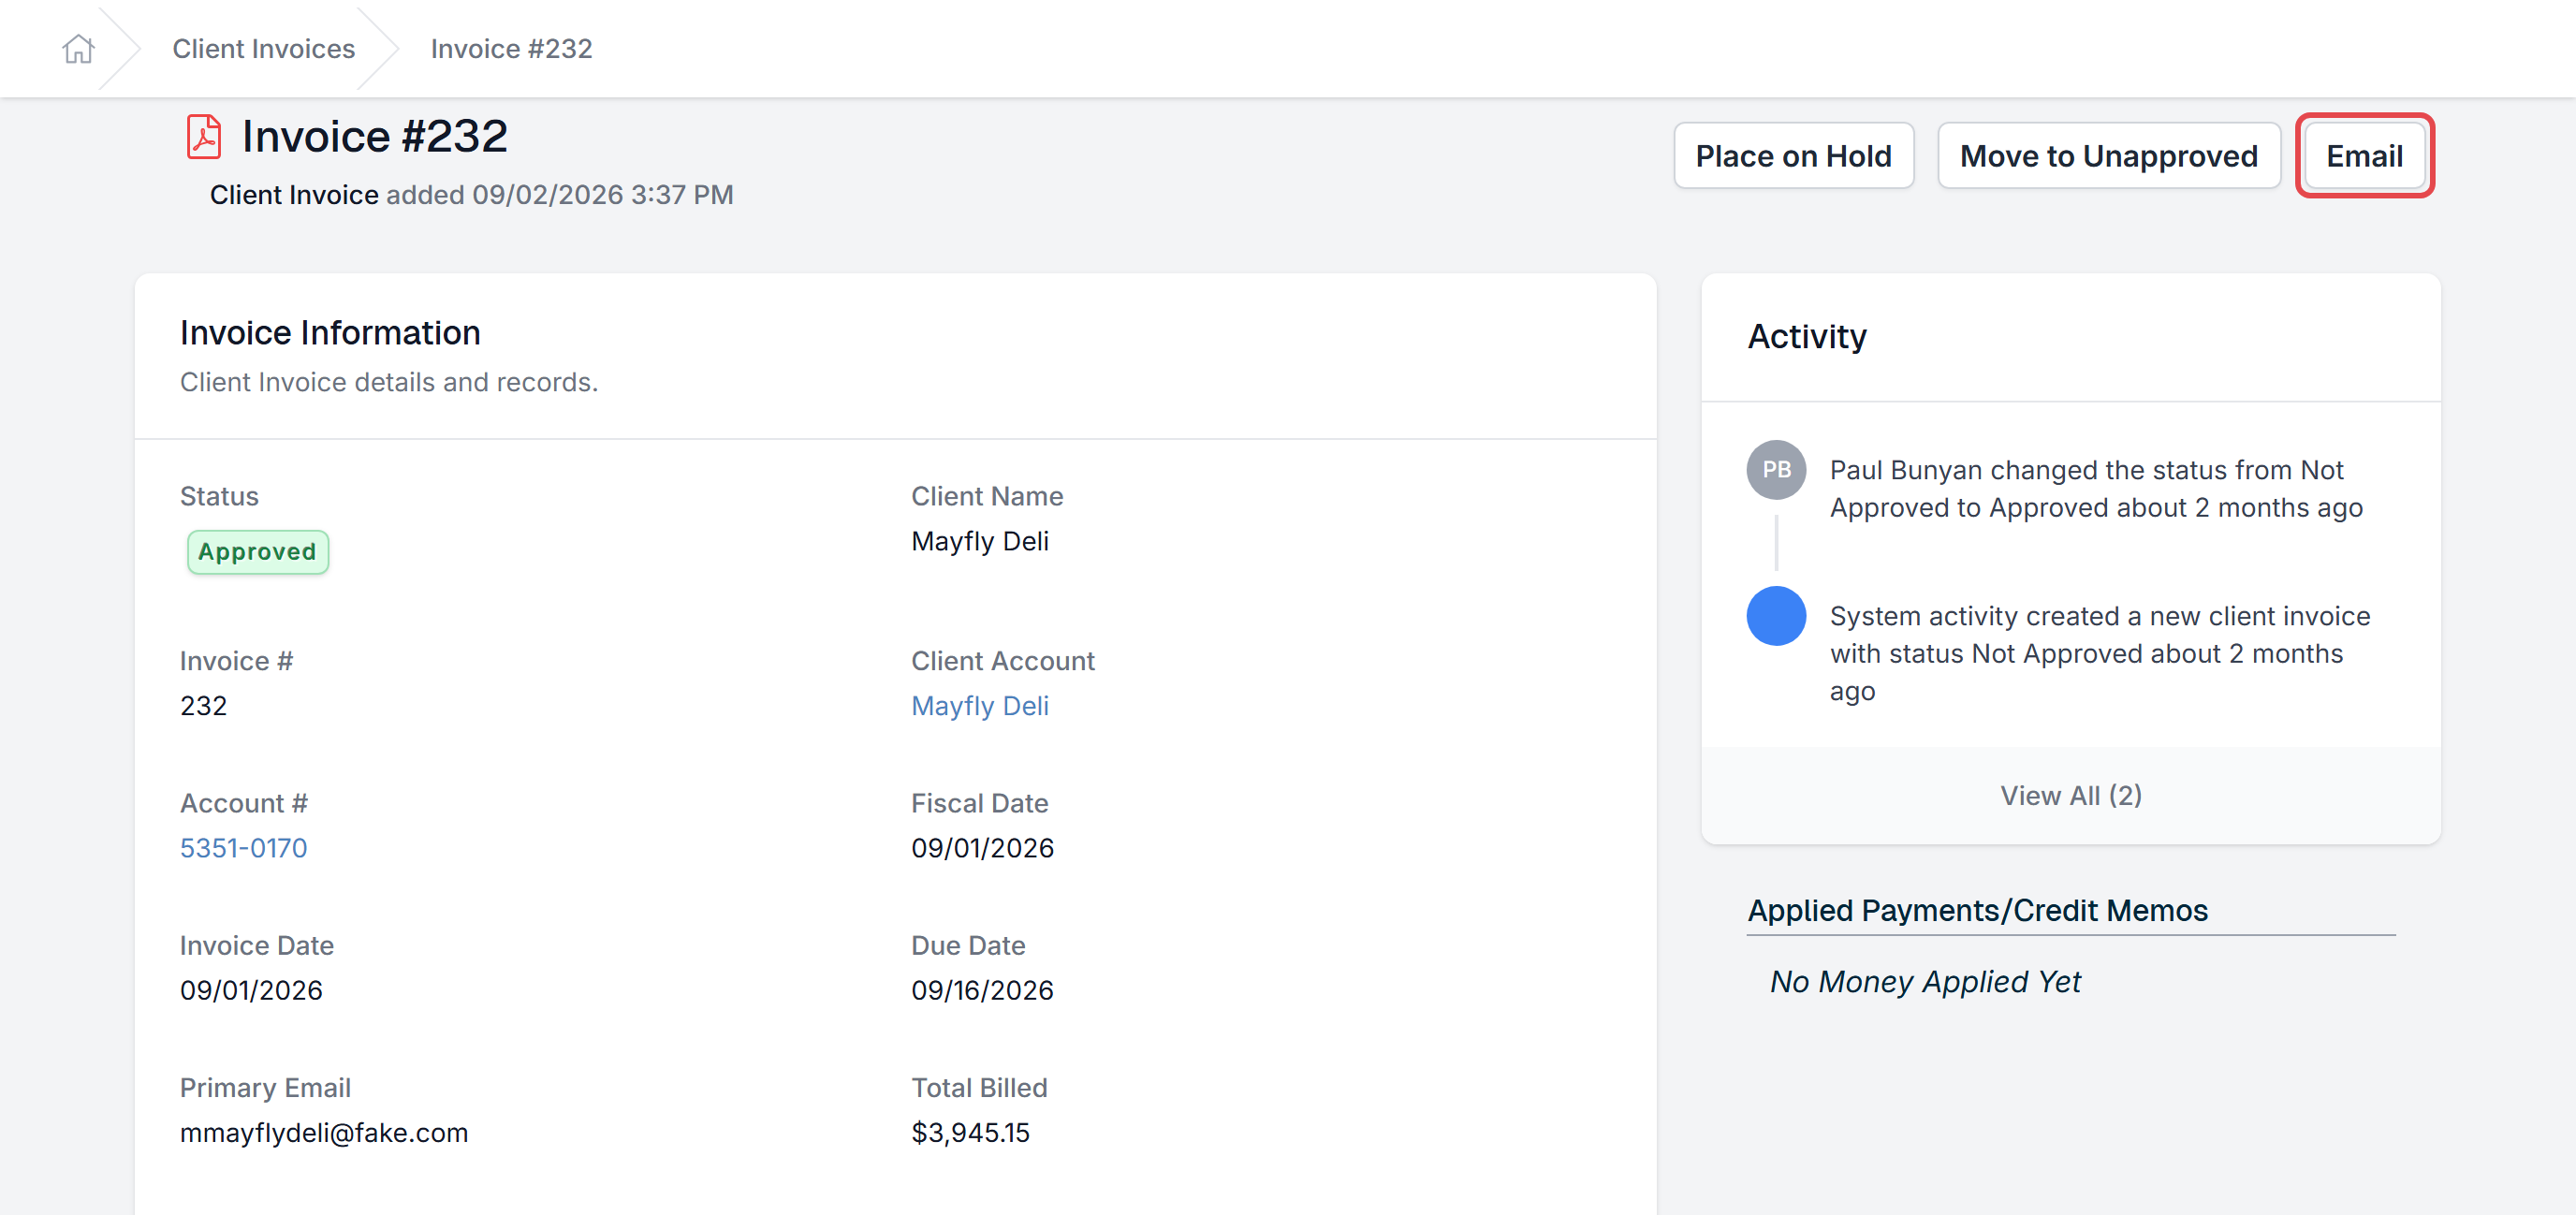Click the Approved status badge
Viewport: 2576px width, 1215px height.
click(x=257, y=552)
